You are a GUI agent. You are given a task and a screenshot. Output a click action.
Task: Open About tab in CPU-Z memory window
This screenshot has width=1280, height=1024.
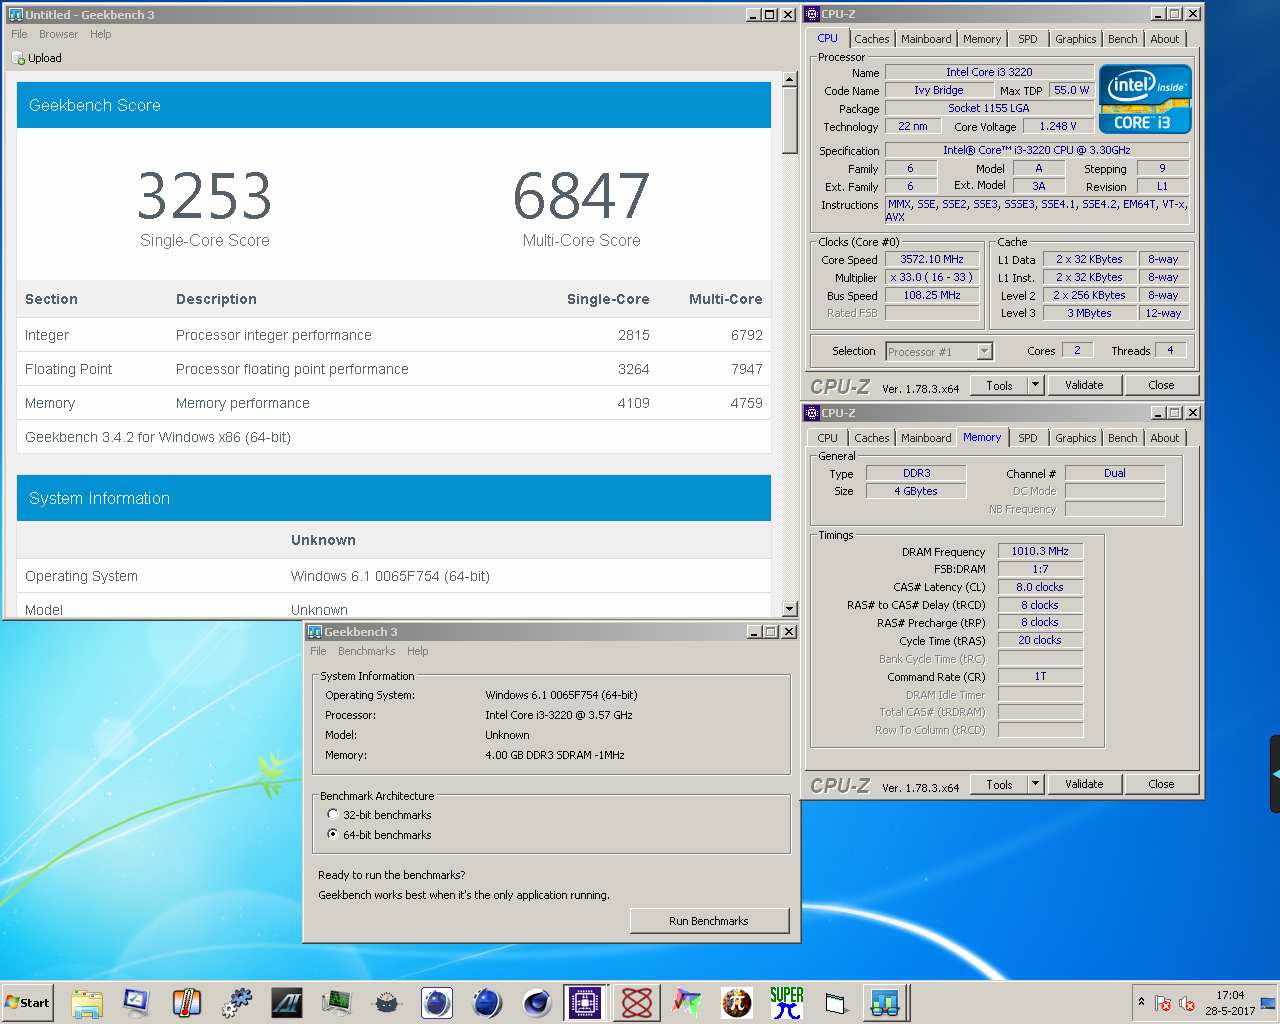[x=1164, y=438]
